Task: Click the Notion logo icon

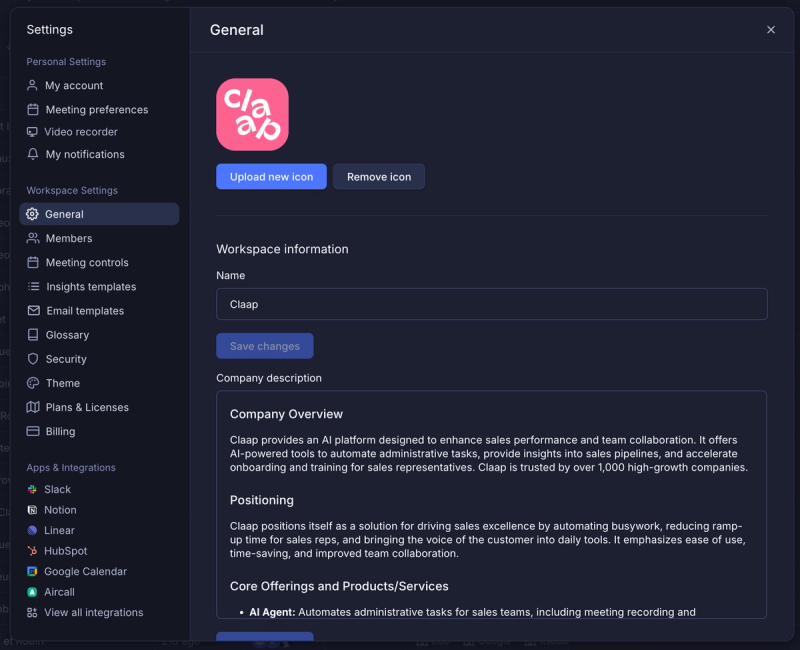Action: 32,510
